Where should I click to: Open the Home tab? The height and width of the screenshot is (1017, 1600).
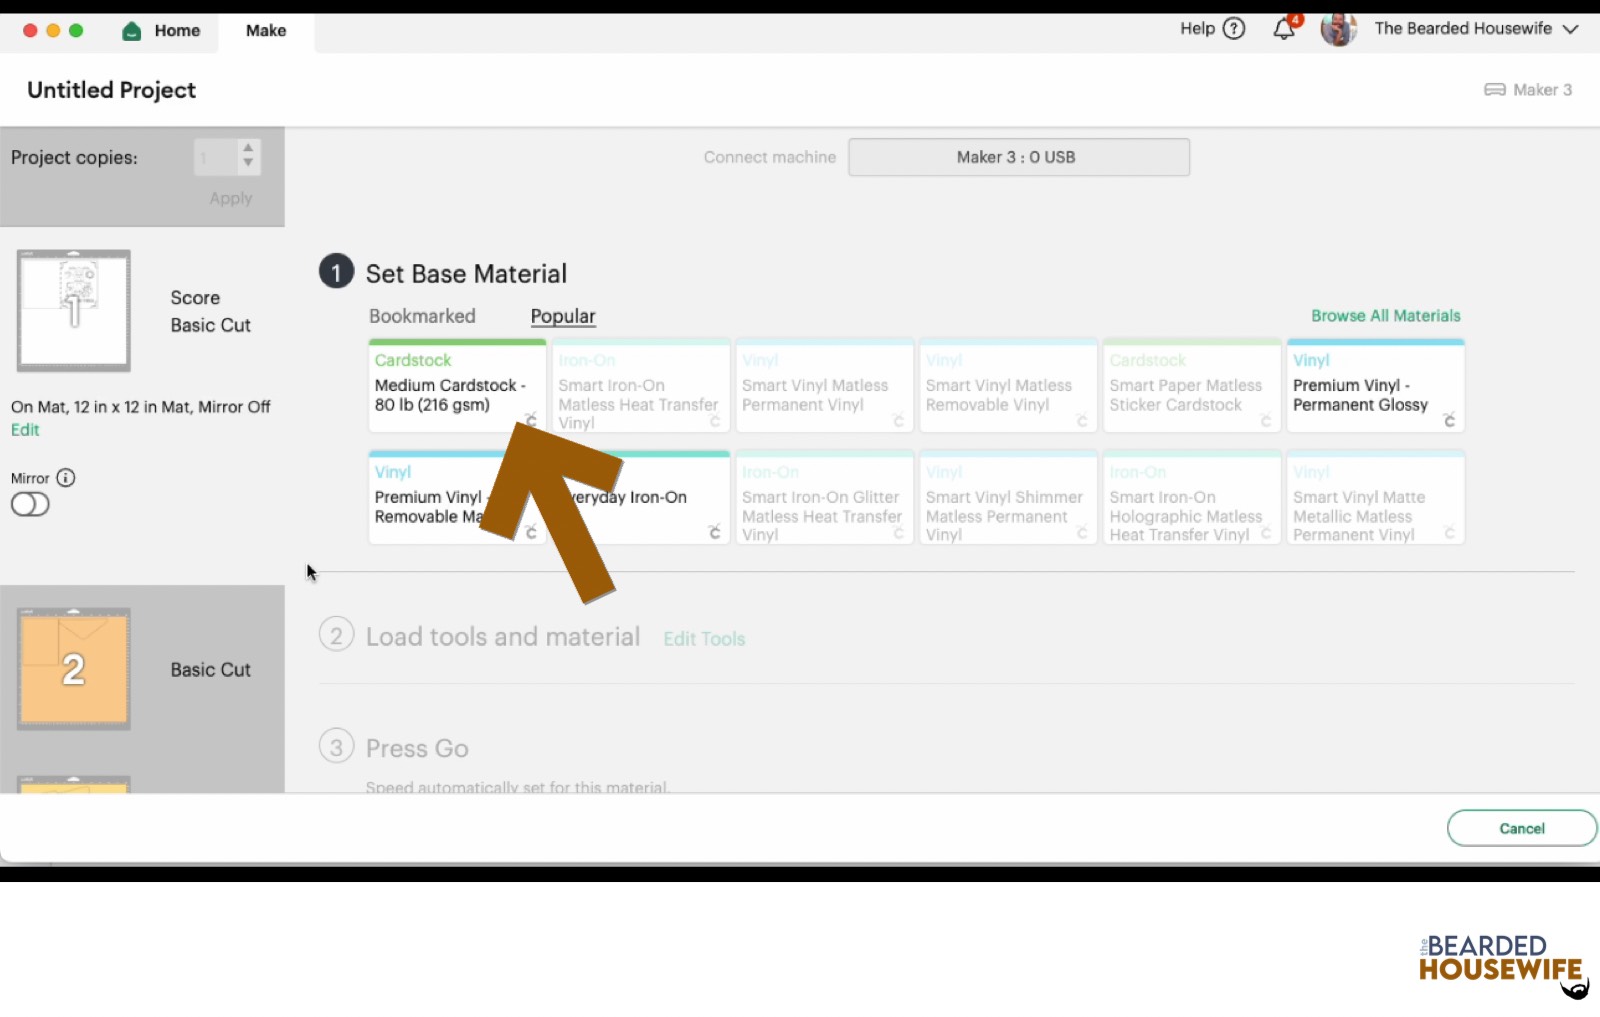click(x=161, y=31)
